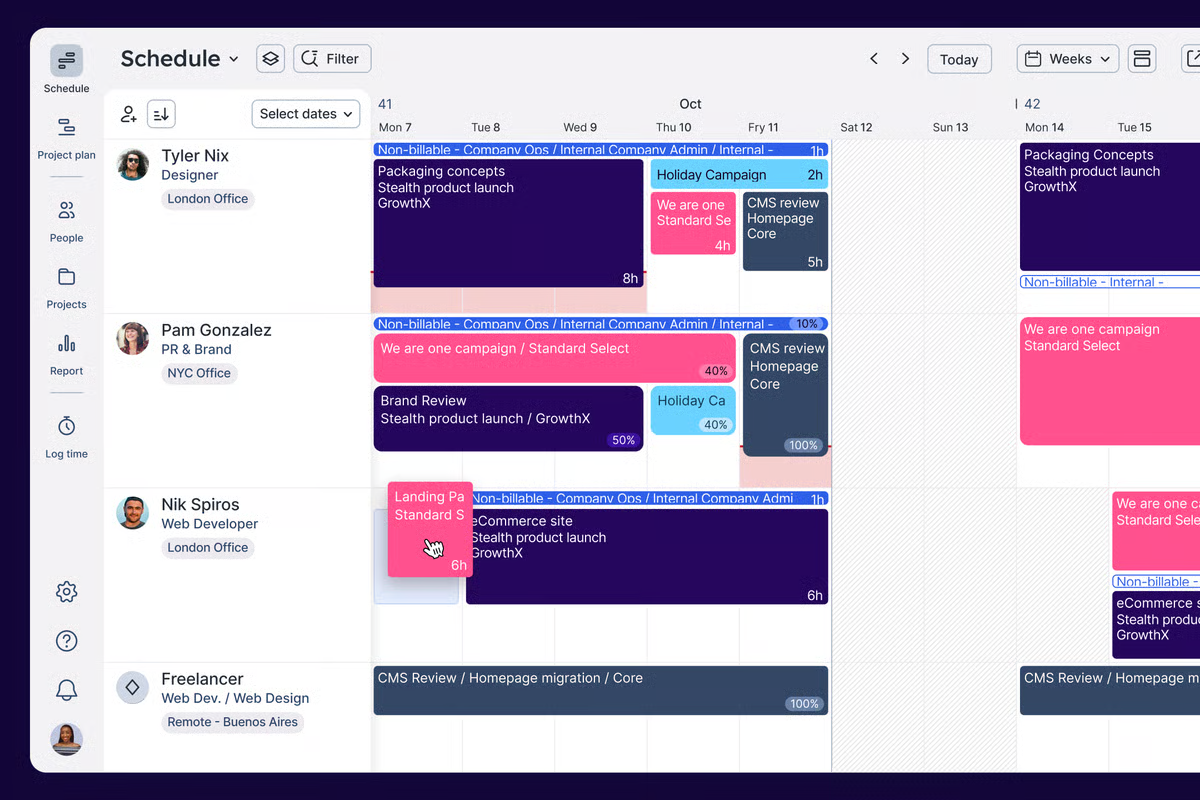This screenshot has width=1200, height=800.
Task: Open the Select dates dropdown
Action: (306, 114)
